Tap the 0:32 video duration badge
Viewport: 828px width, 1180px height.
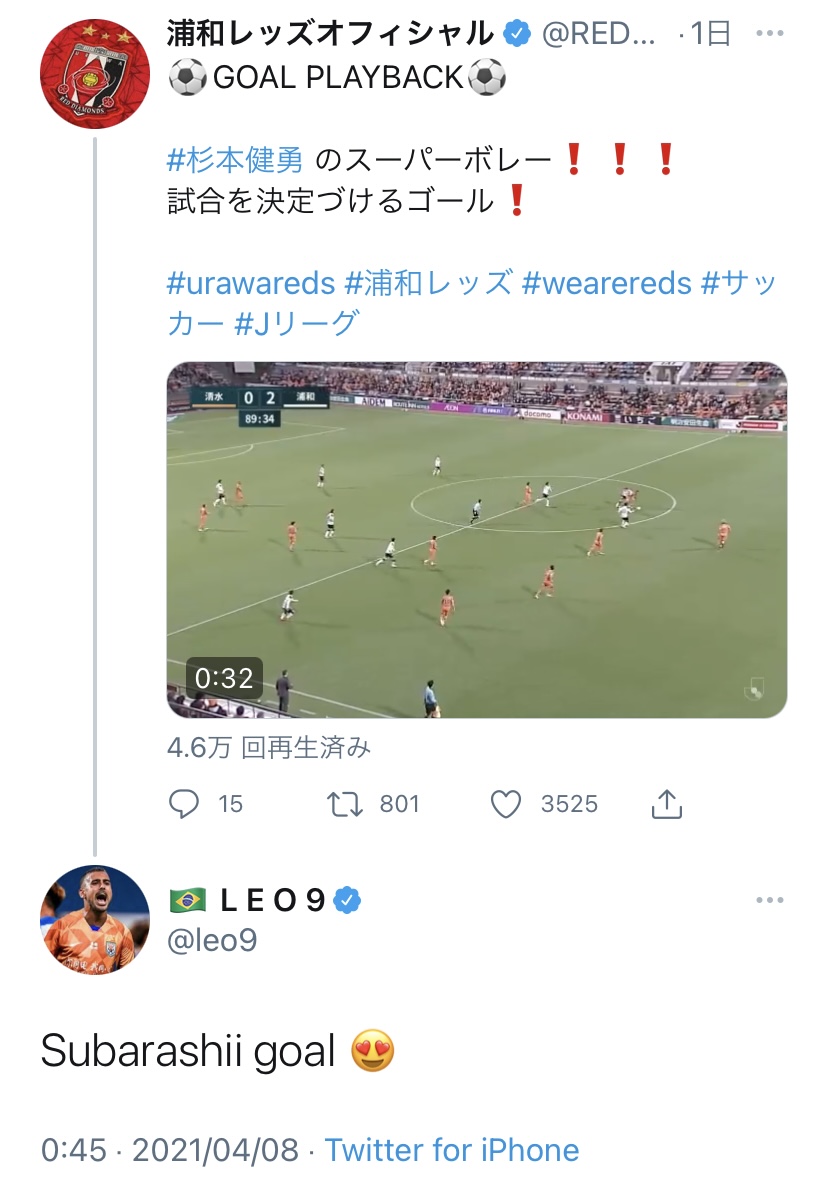224,678
